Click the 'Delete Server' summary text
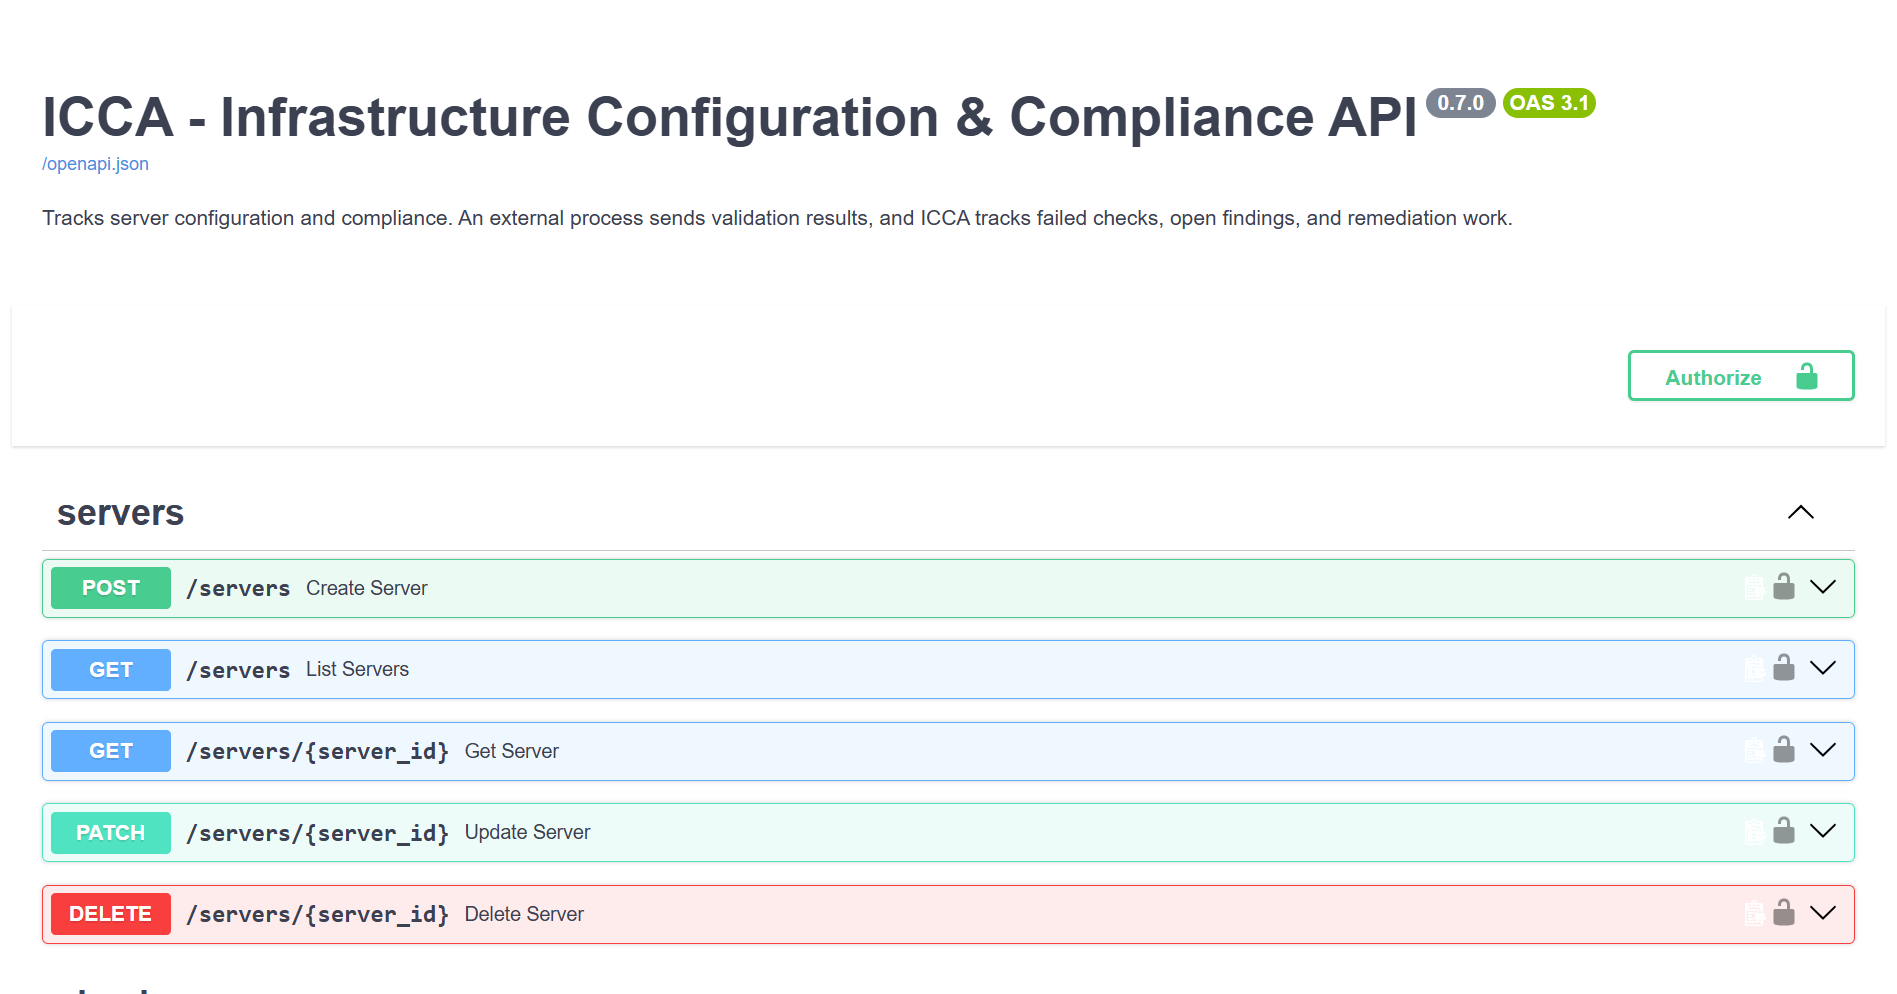The width and height of the screenshot is (1897, 994). 524,914
